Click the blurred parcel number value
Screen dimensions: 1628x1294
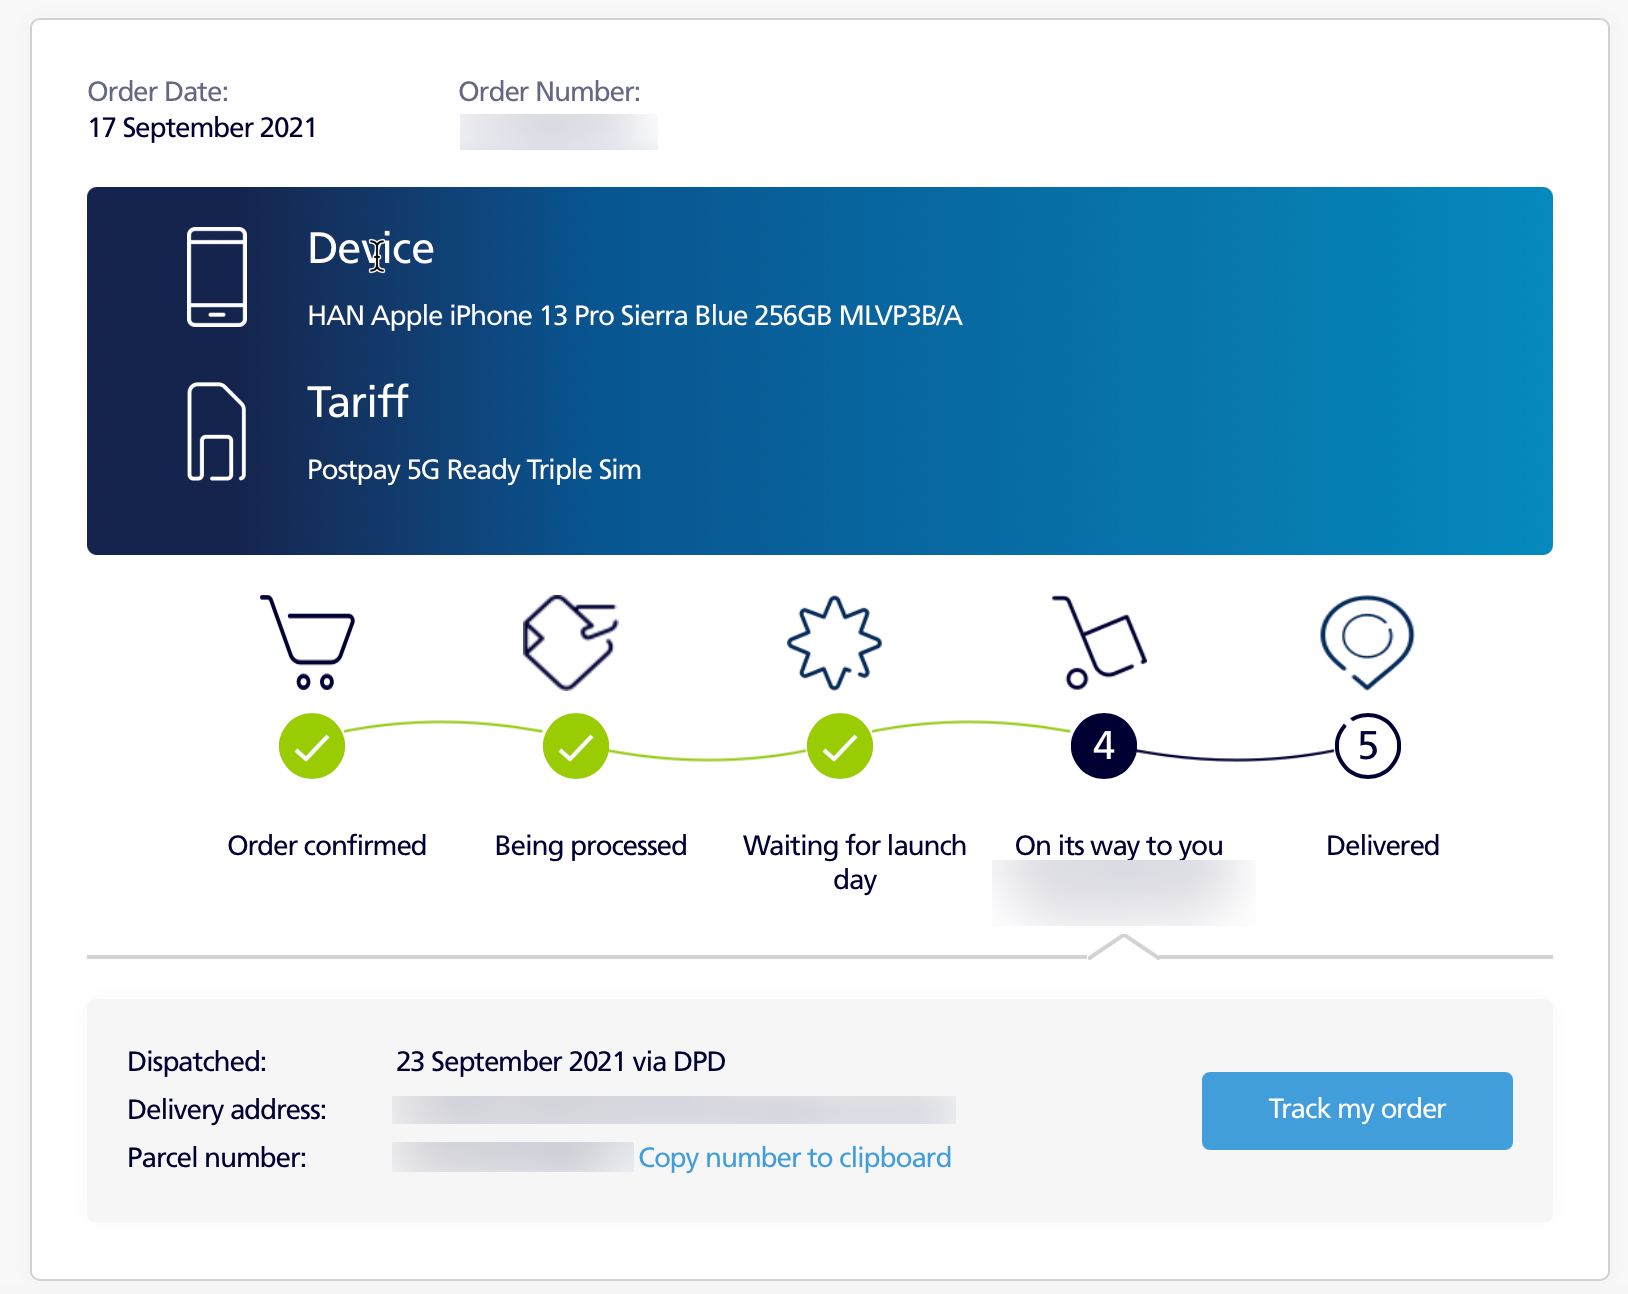click(512, 1157)
